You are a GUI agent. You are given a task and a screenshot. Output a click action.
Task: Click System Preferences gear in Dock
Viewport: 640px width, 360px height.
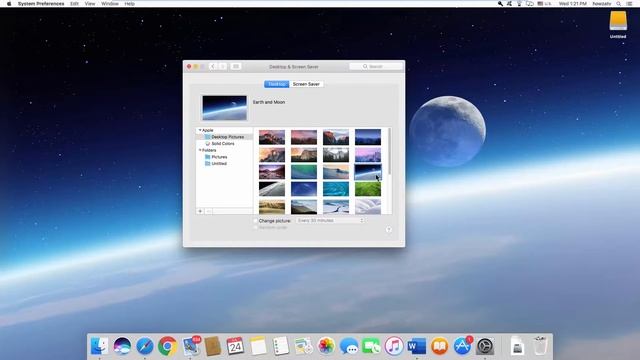pyautogui.click(x=485, y=346)
